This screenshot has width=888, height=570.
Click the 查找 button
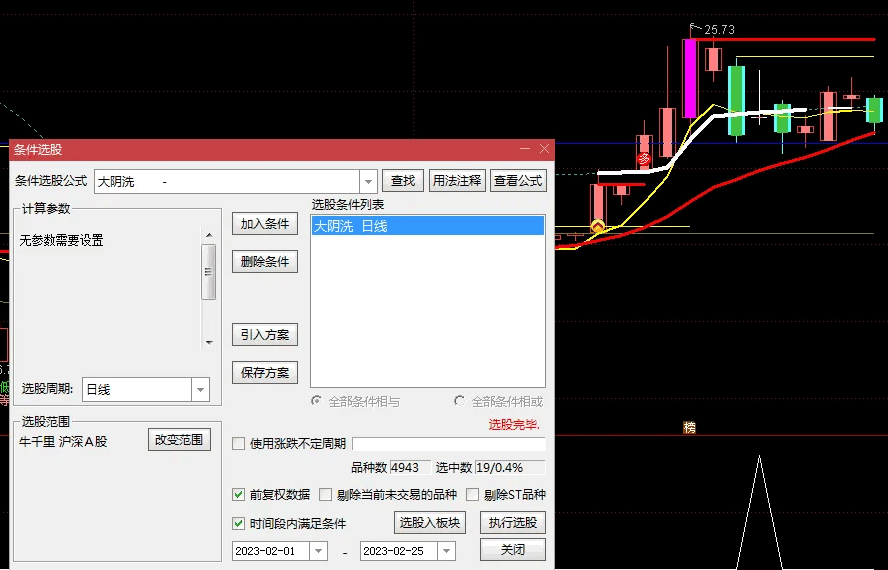[403, 181]
